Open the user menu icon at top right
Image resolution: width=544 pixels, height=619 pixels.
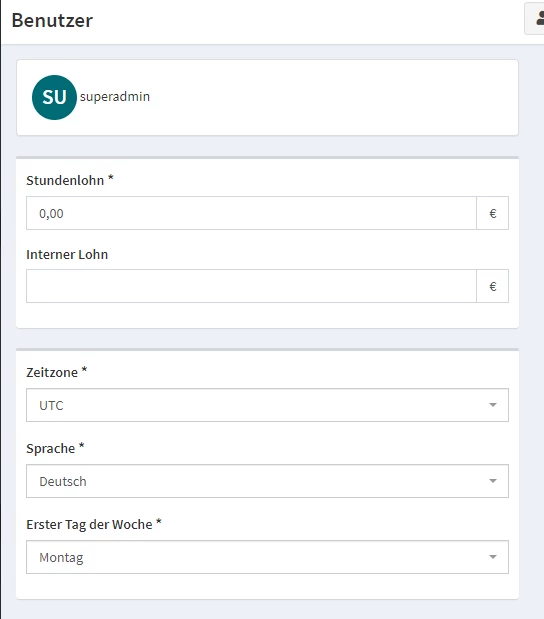[539, 19]
